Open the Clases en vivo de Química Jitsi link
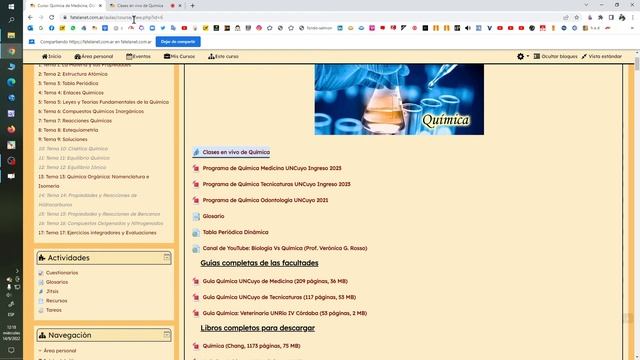This screenshot has width=640, height=360. pos(236,152)
